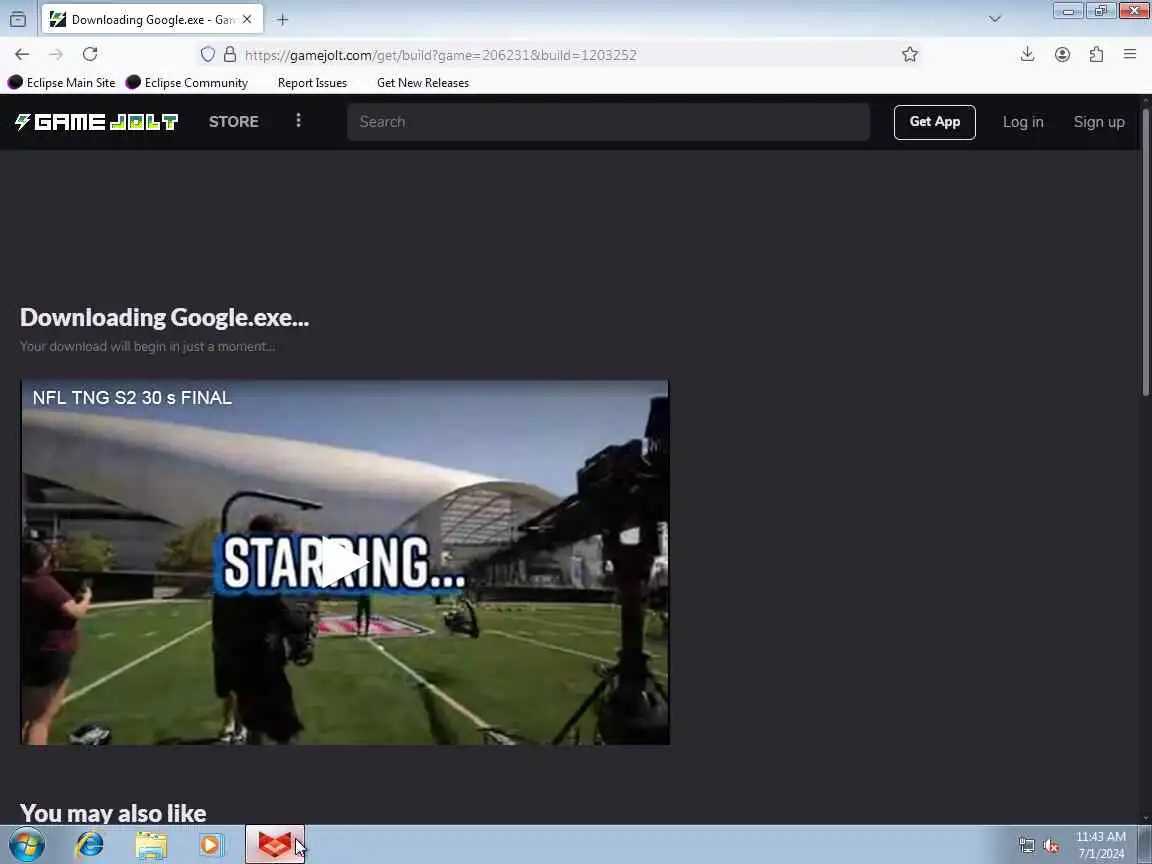Click the You may also like heading
1152x864 pixels.
113,813
